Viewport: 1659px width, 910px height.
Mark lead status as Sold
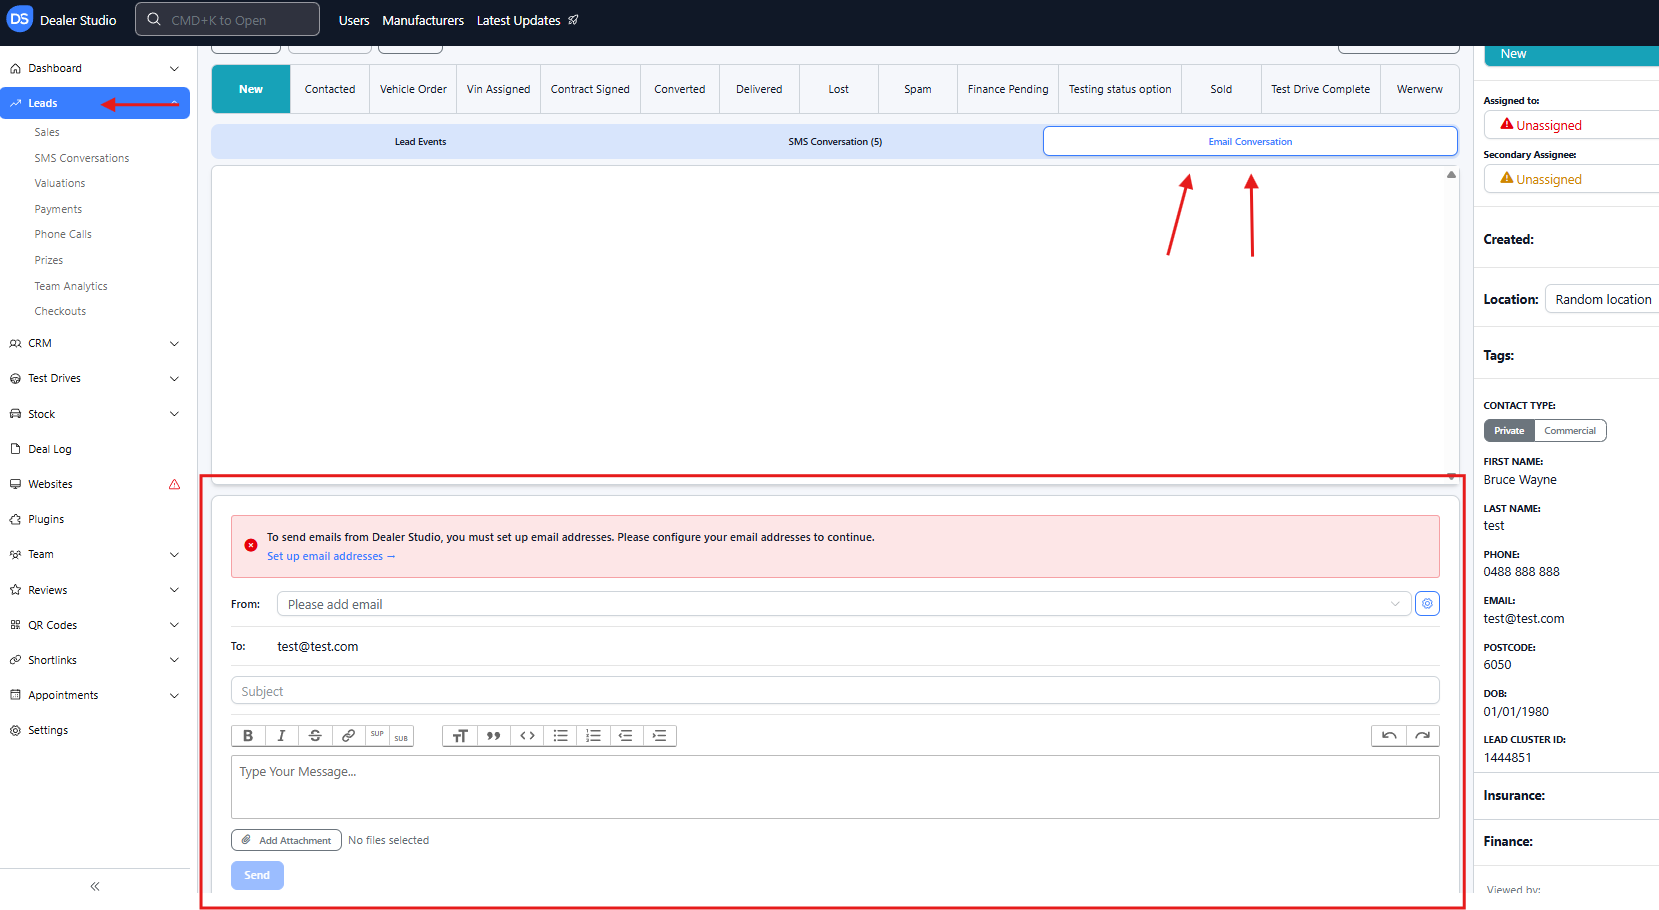tap(1221, 89)
